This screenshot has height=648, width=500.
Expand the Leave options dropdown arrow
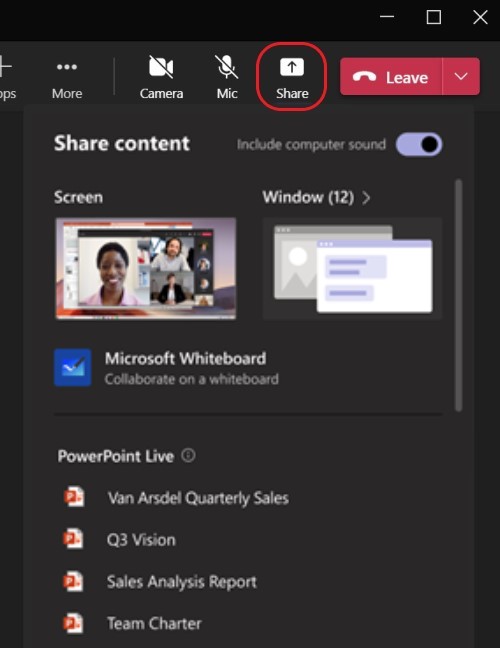click(x=461, y=77)
